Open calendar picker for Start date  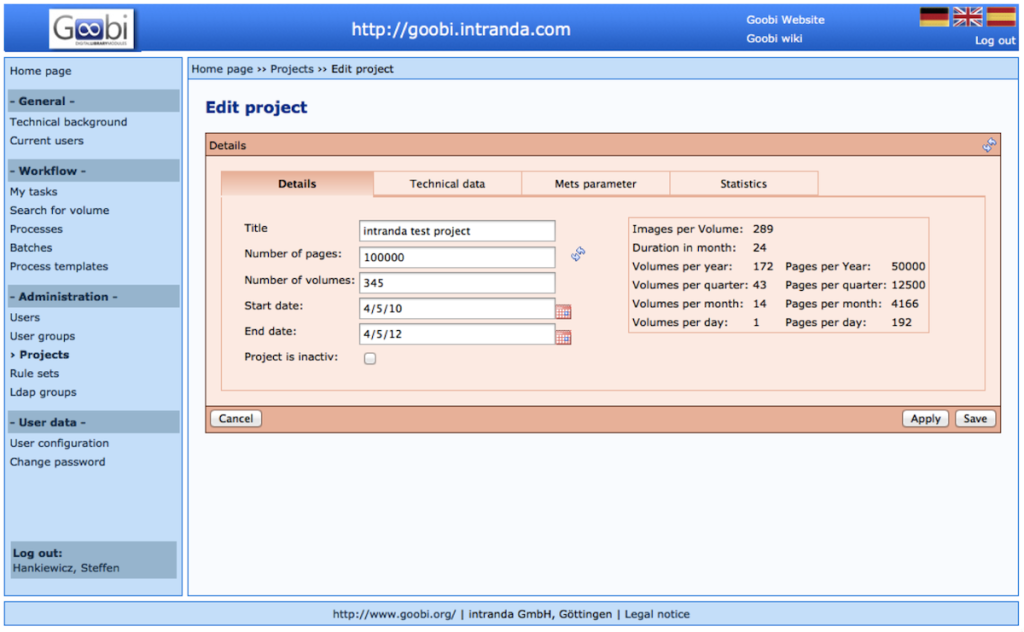tap(563, 311)
